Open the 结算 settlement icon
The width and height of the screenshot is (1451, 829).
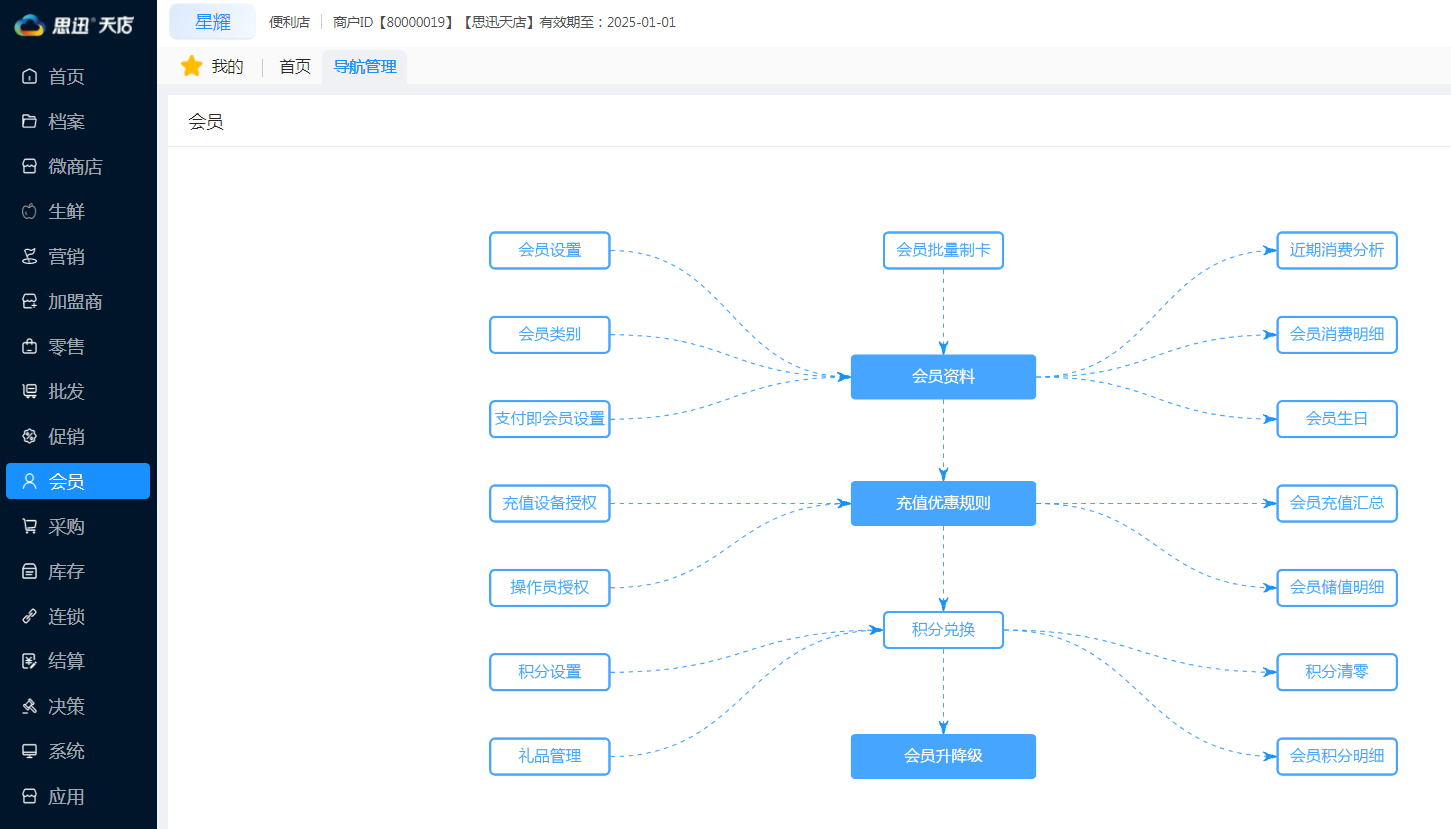(x=29, y=662)
